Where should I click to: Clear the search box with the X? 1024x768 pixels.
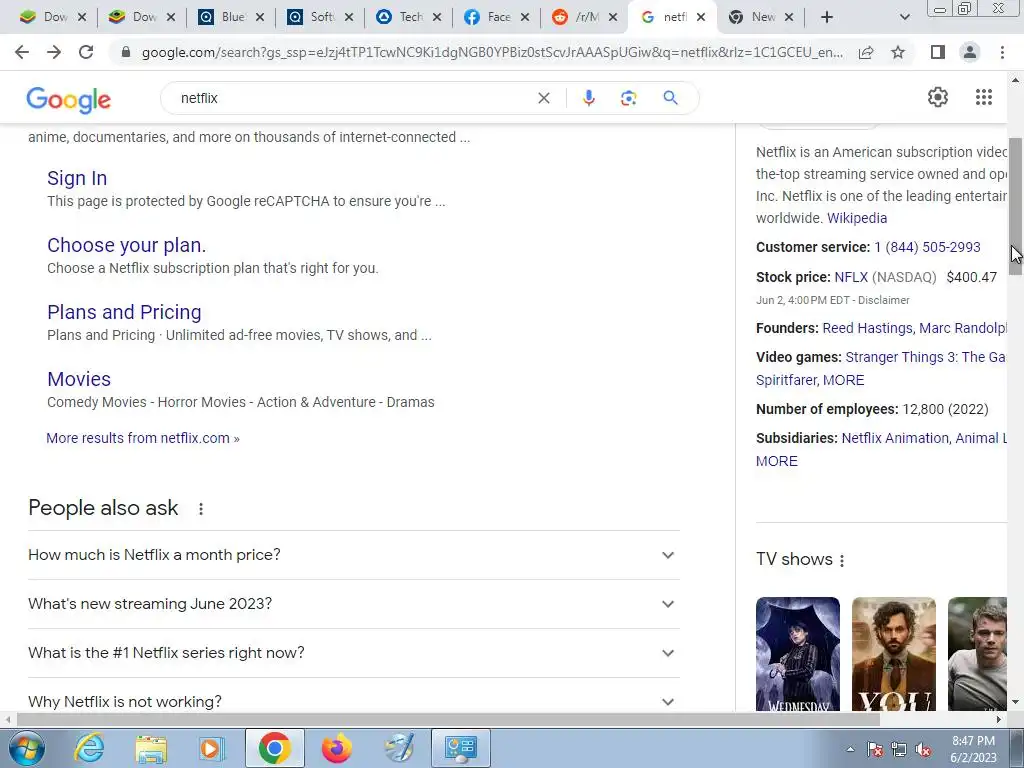coord(543,98)
